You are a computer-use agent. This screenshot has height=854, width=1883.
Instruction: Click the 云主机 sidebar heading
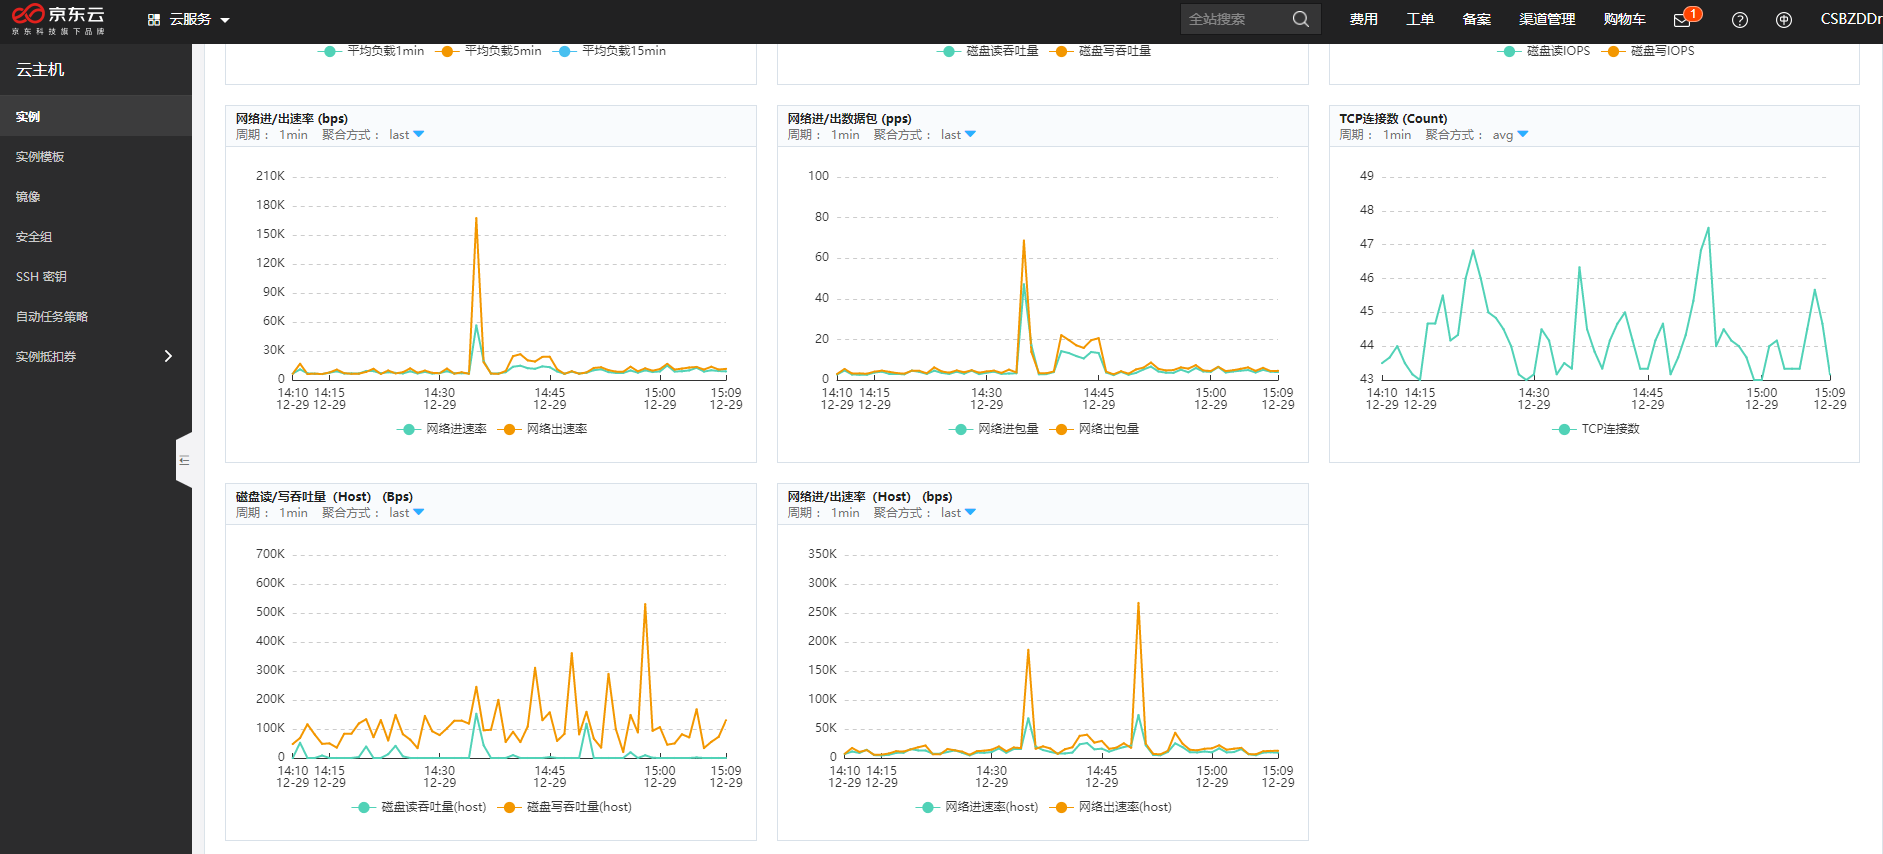coord(40,69)
